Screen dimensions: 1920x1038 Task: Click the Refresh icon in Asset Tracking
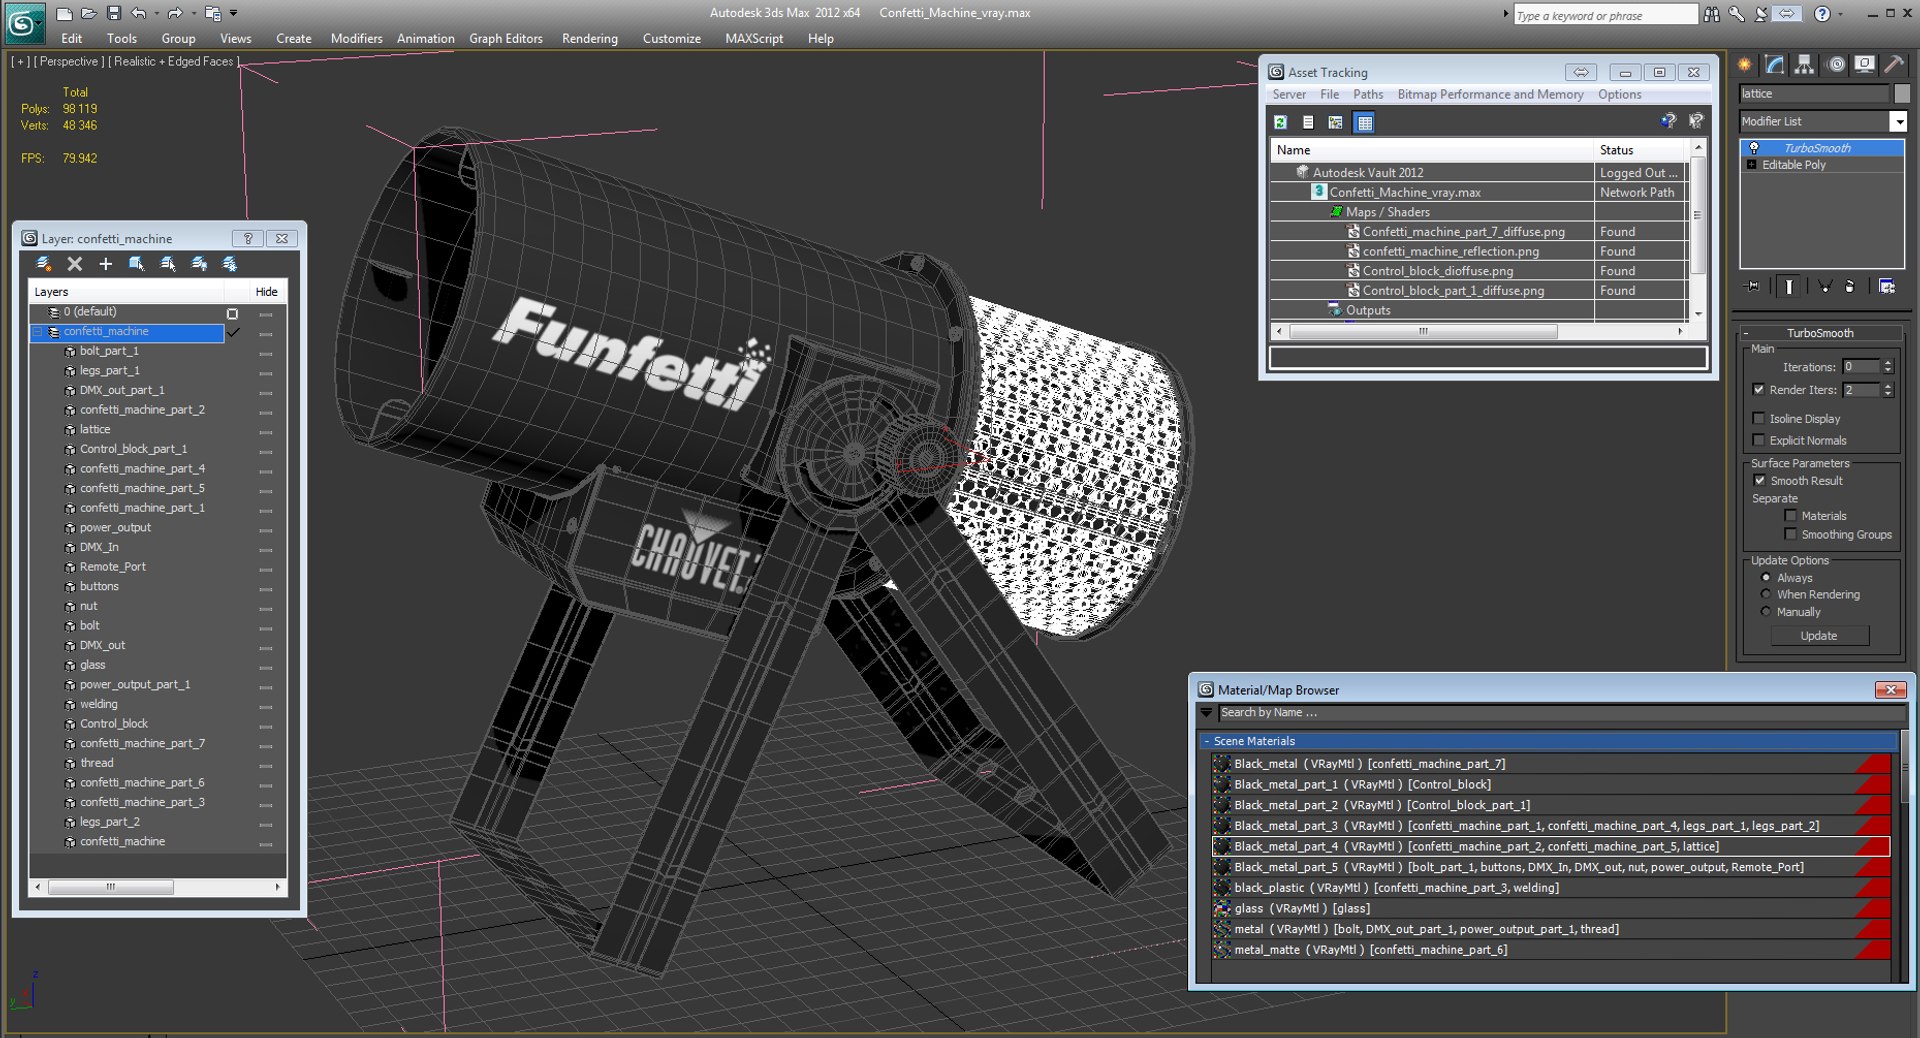1280,122
